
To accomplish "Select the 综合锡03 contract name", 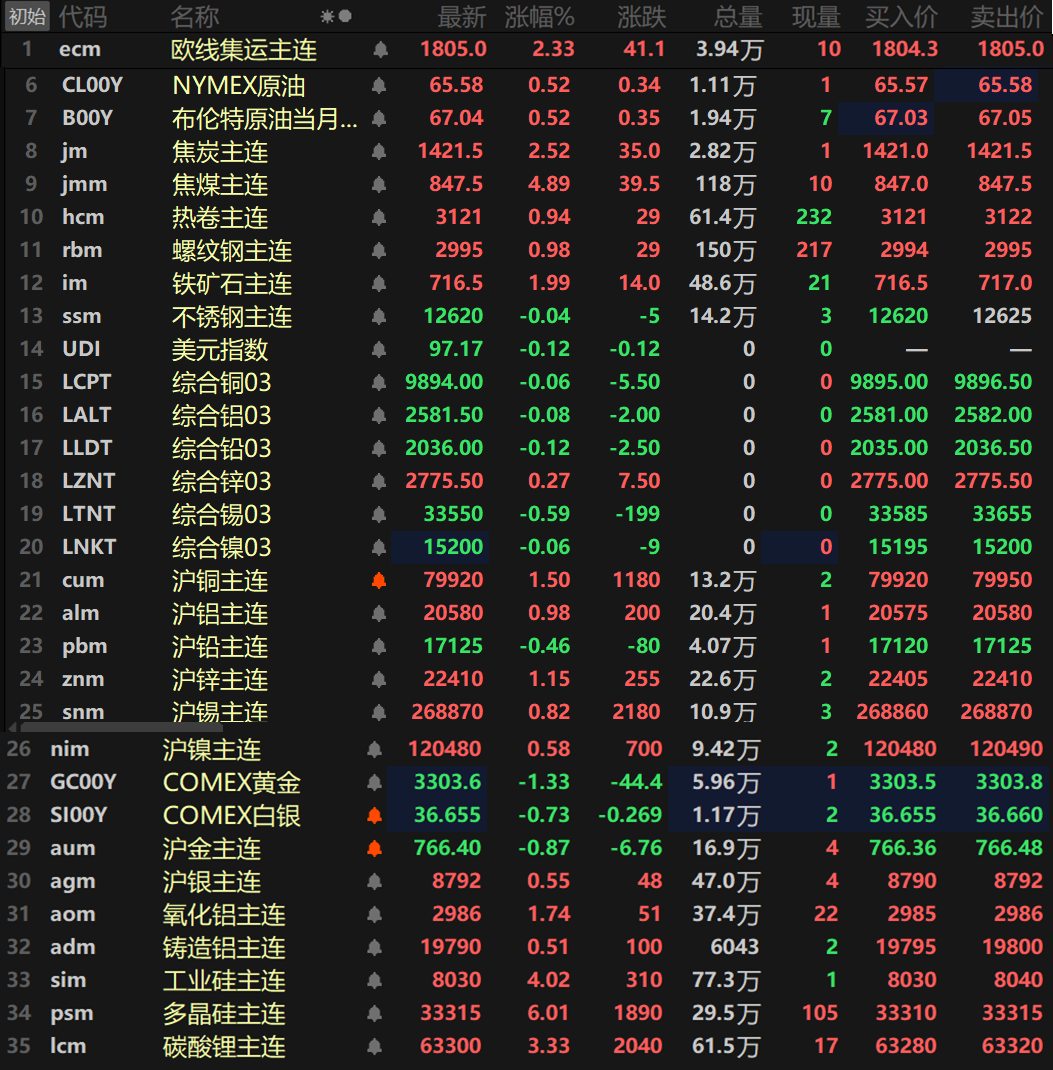I will [221, 515].
